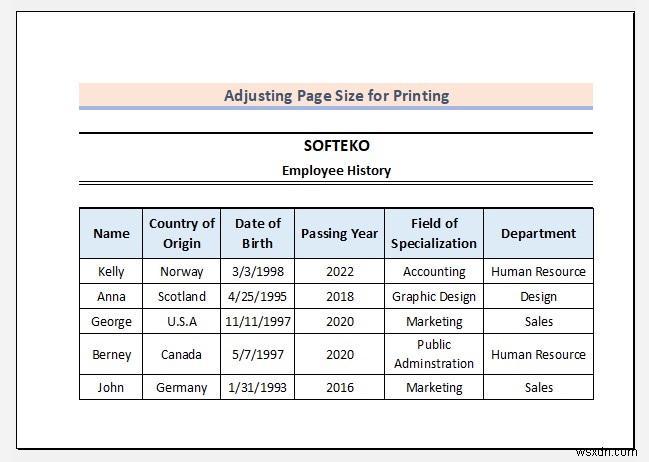Select the 'Date of Birth' column header
This screenshot has width=649, height=462.
point(257,233)
